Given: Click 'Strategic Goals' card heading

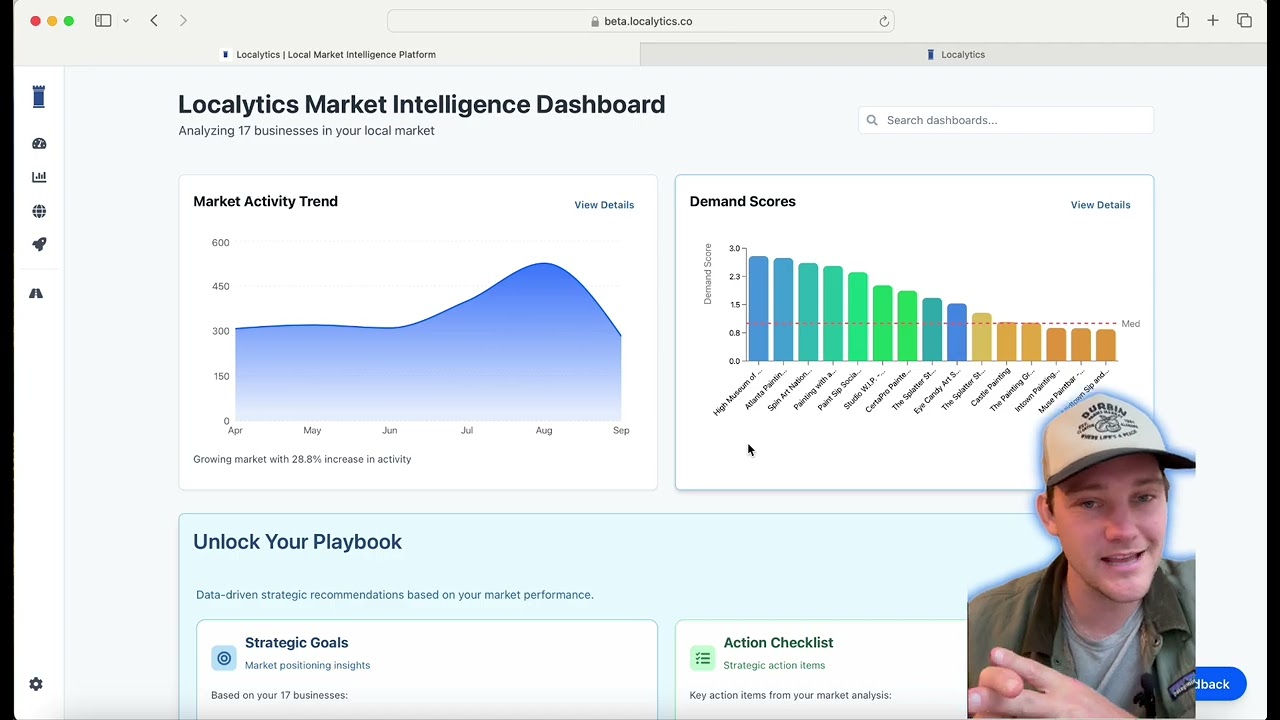Looking at the screenshot, I should pos(296,643).
